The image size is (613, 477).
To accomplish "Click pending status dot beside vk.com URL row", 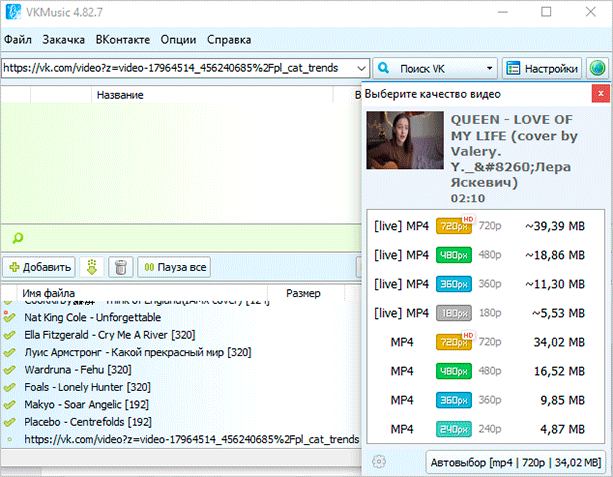I will coord(10,440).
